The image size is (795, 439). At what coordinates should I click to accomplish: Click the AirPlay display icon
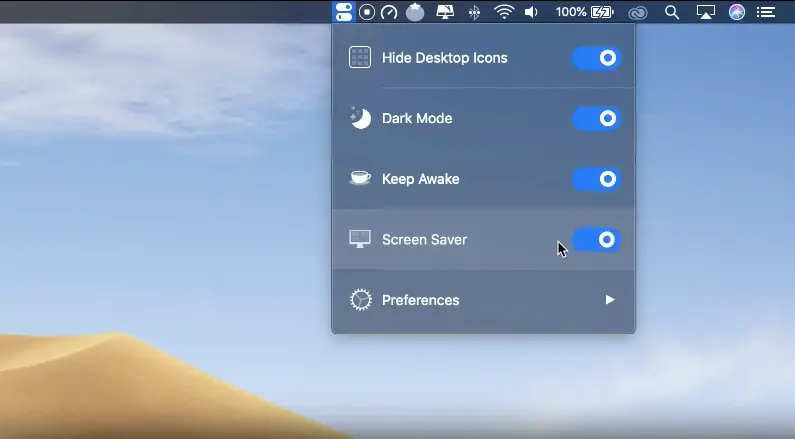(x=706, y=12)
